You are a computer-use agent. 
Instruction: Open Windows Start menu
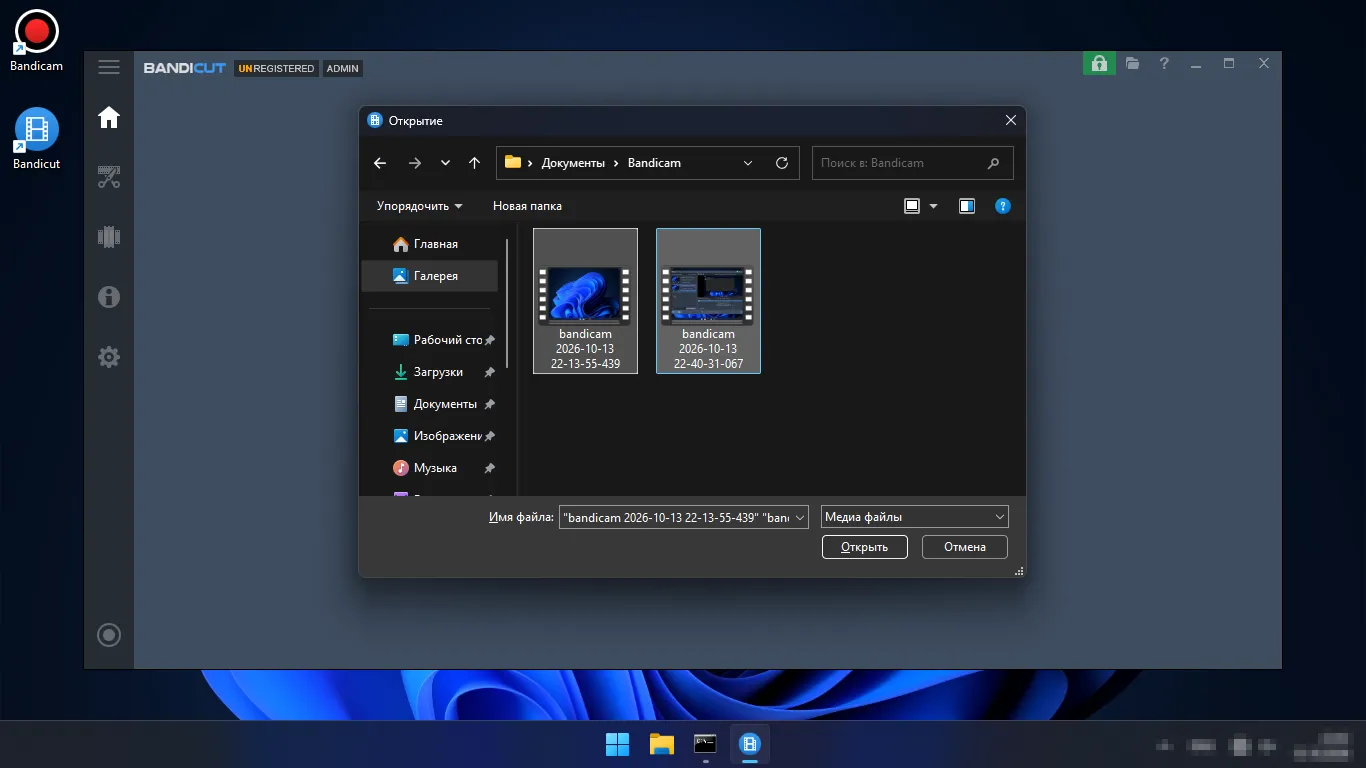tap(618, 744)
